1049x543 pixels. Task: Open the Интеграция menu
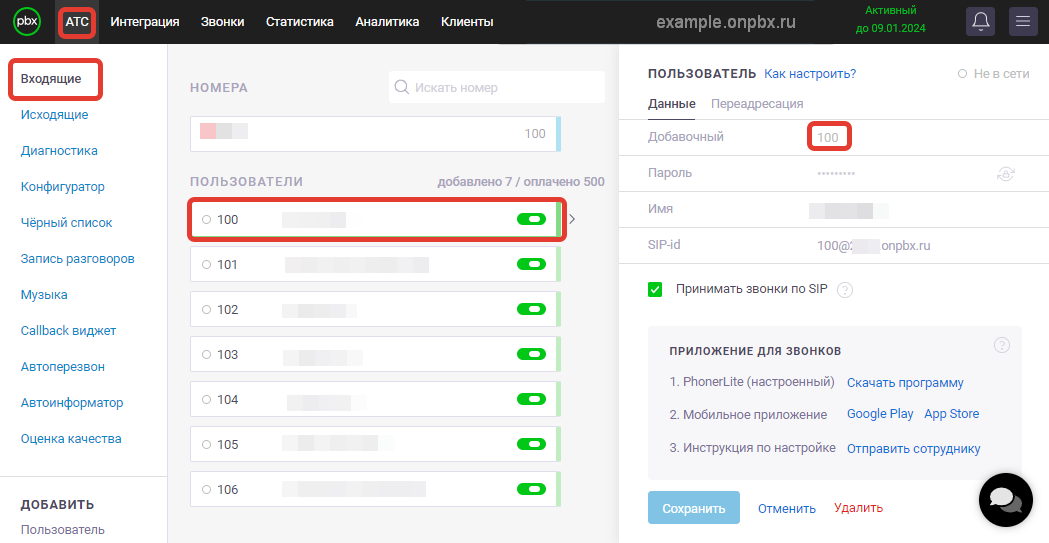(145, 22)
